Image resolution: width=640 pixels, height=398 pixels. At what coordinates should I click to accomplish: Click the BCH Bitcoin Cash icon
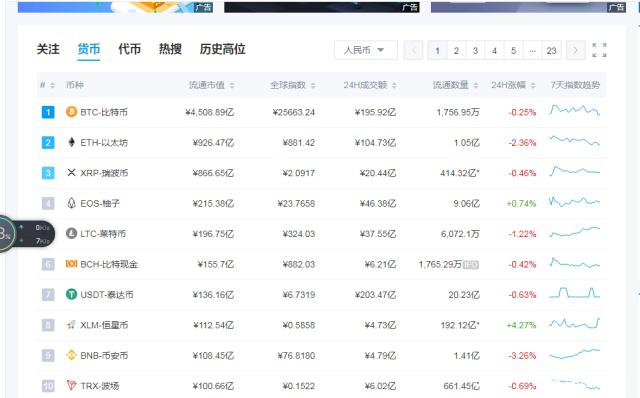[x=71, y=264]
